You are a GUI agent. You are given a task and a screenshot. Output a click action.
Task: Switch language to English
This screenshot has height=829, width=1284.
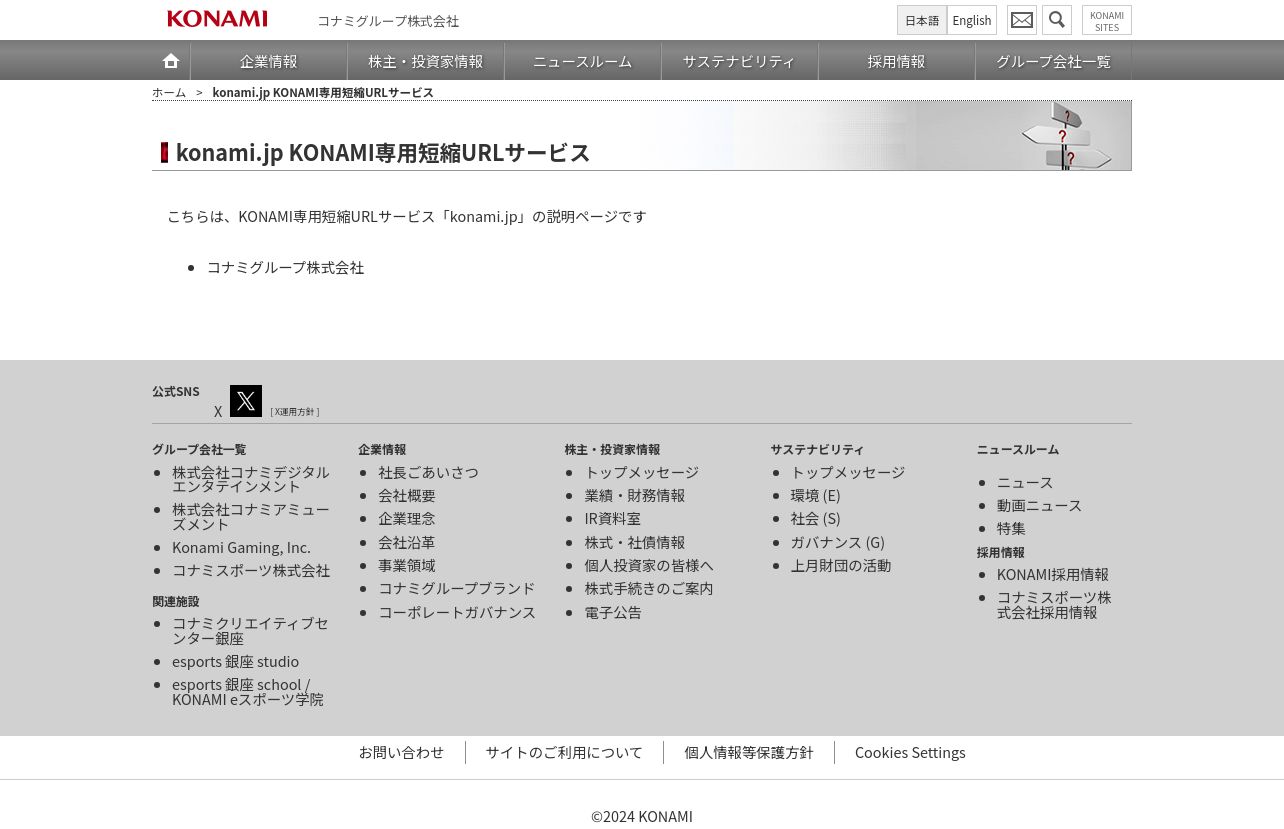[972, 20]
